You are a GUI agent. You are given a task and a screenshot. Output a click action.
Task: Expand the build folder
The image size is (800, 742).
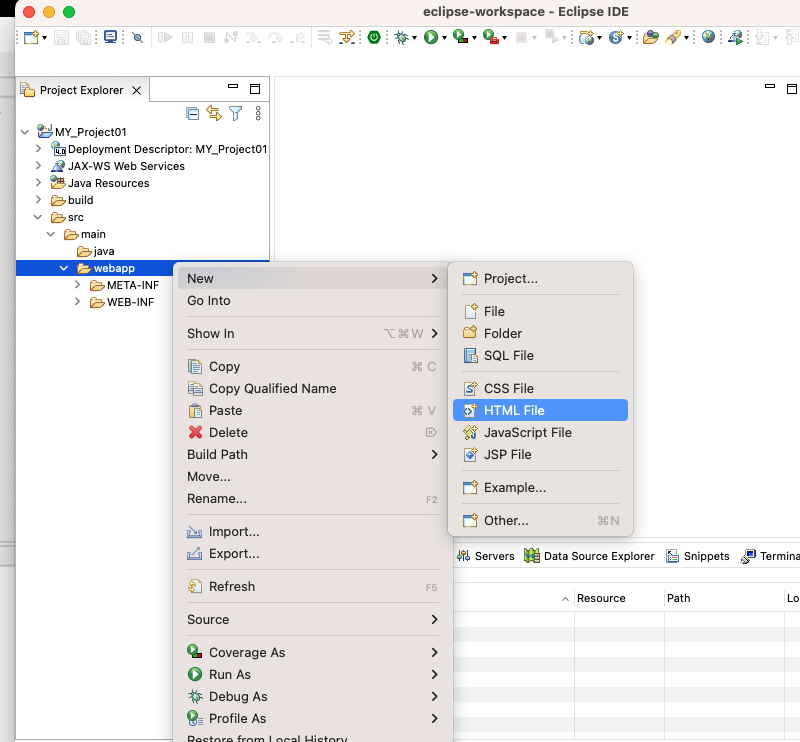tap(38, 199)
